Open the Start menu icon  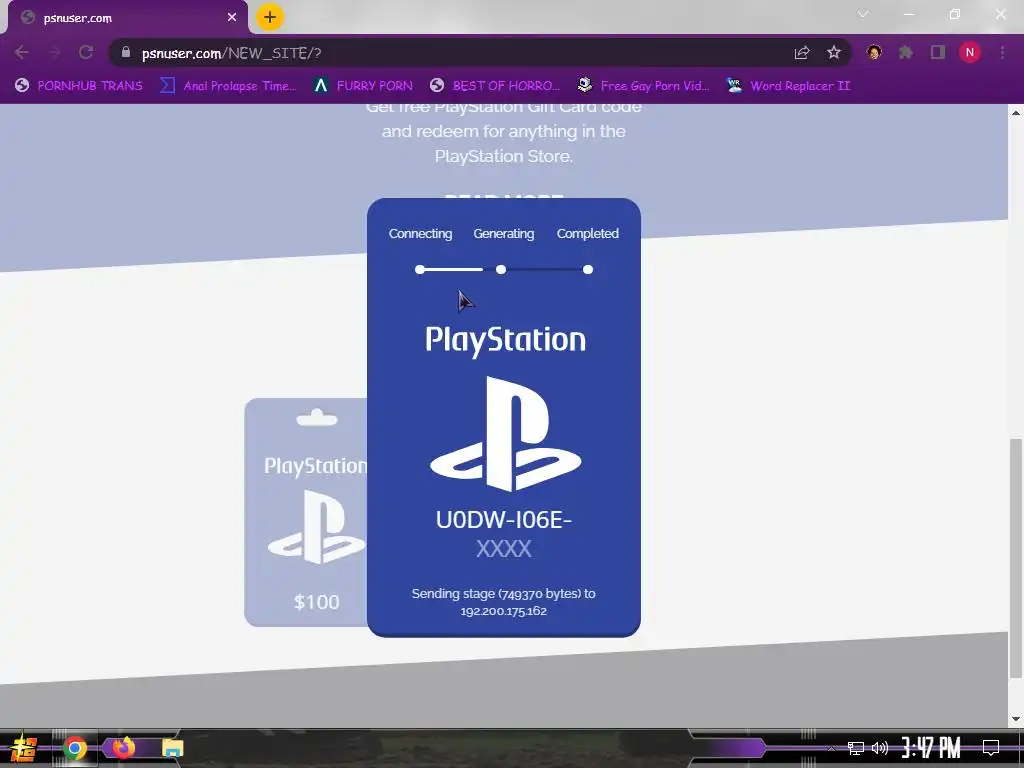[x=23, y=748]
